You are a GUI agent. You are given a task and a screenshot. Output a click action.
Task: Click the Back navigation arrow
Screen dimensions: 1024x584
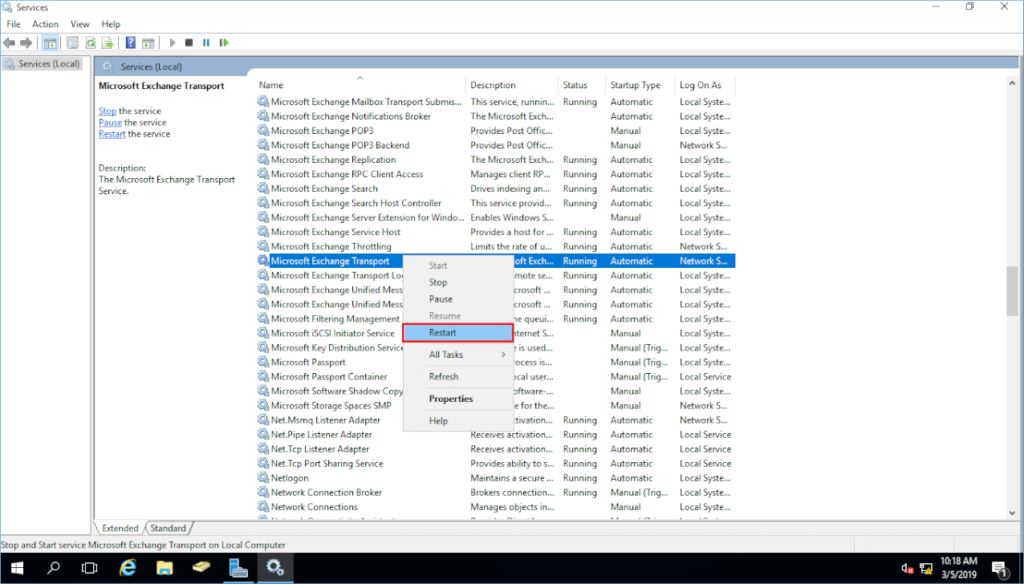(x=8, y=42)
